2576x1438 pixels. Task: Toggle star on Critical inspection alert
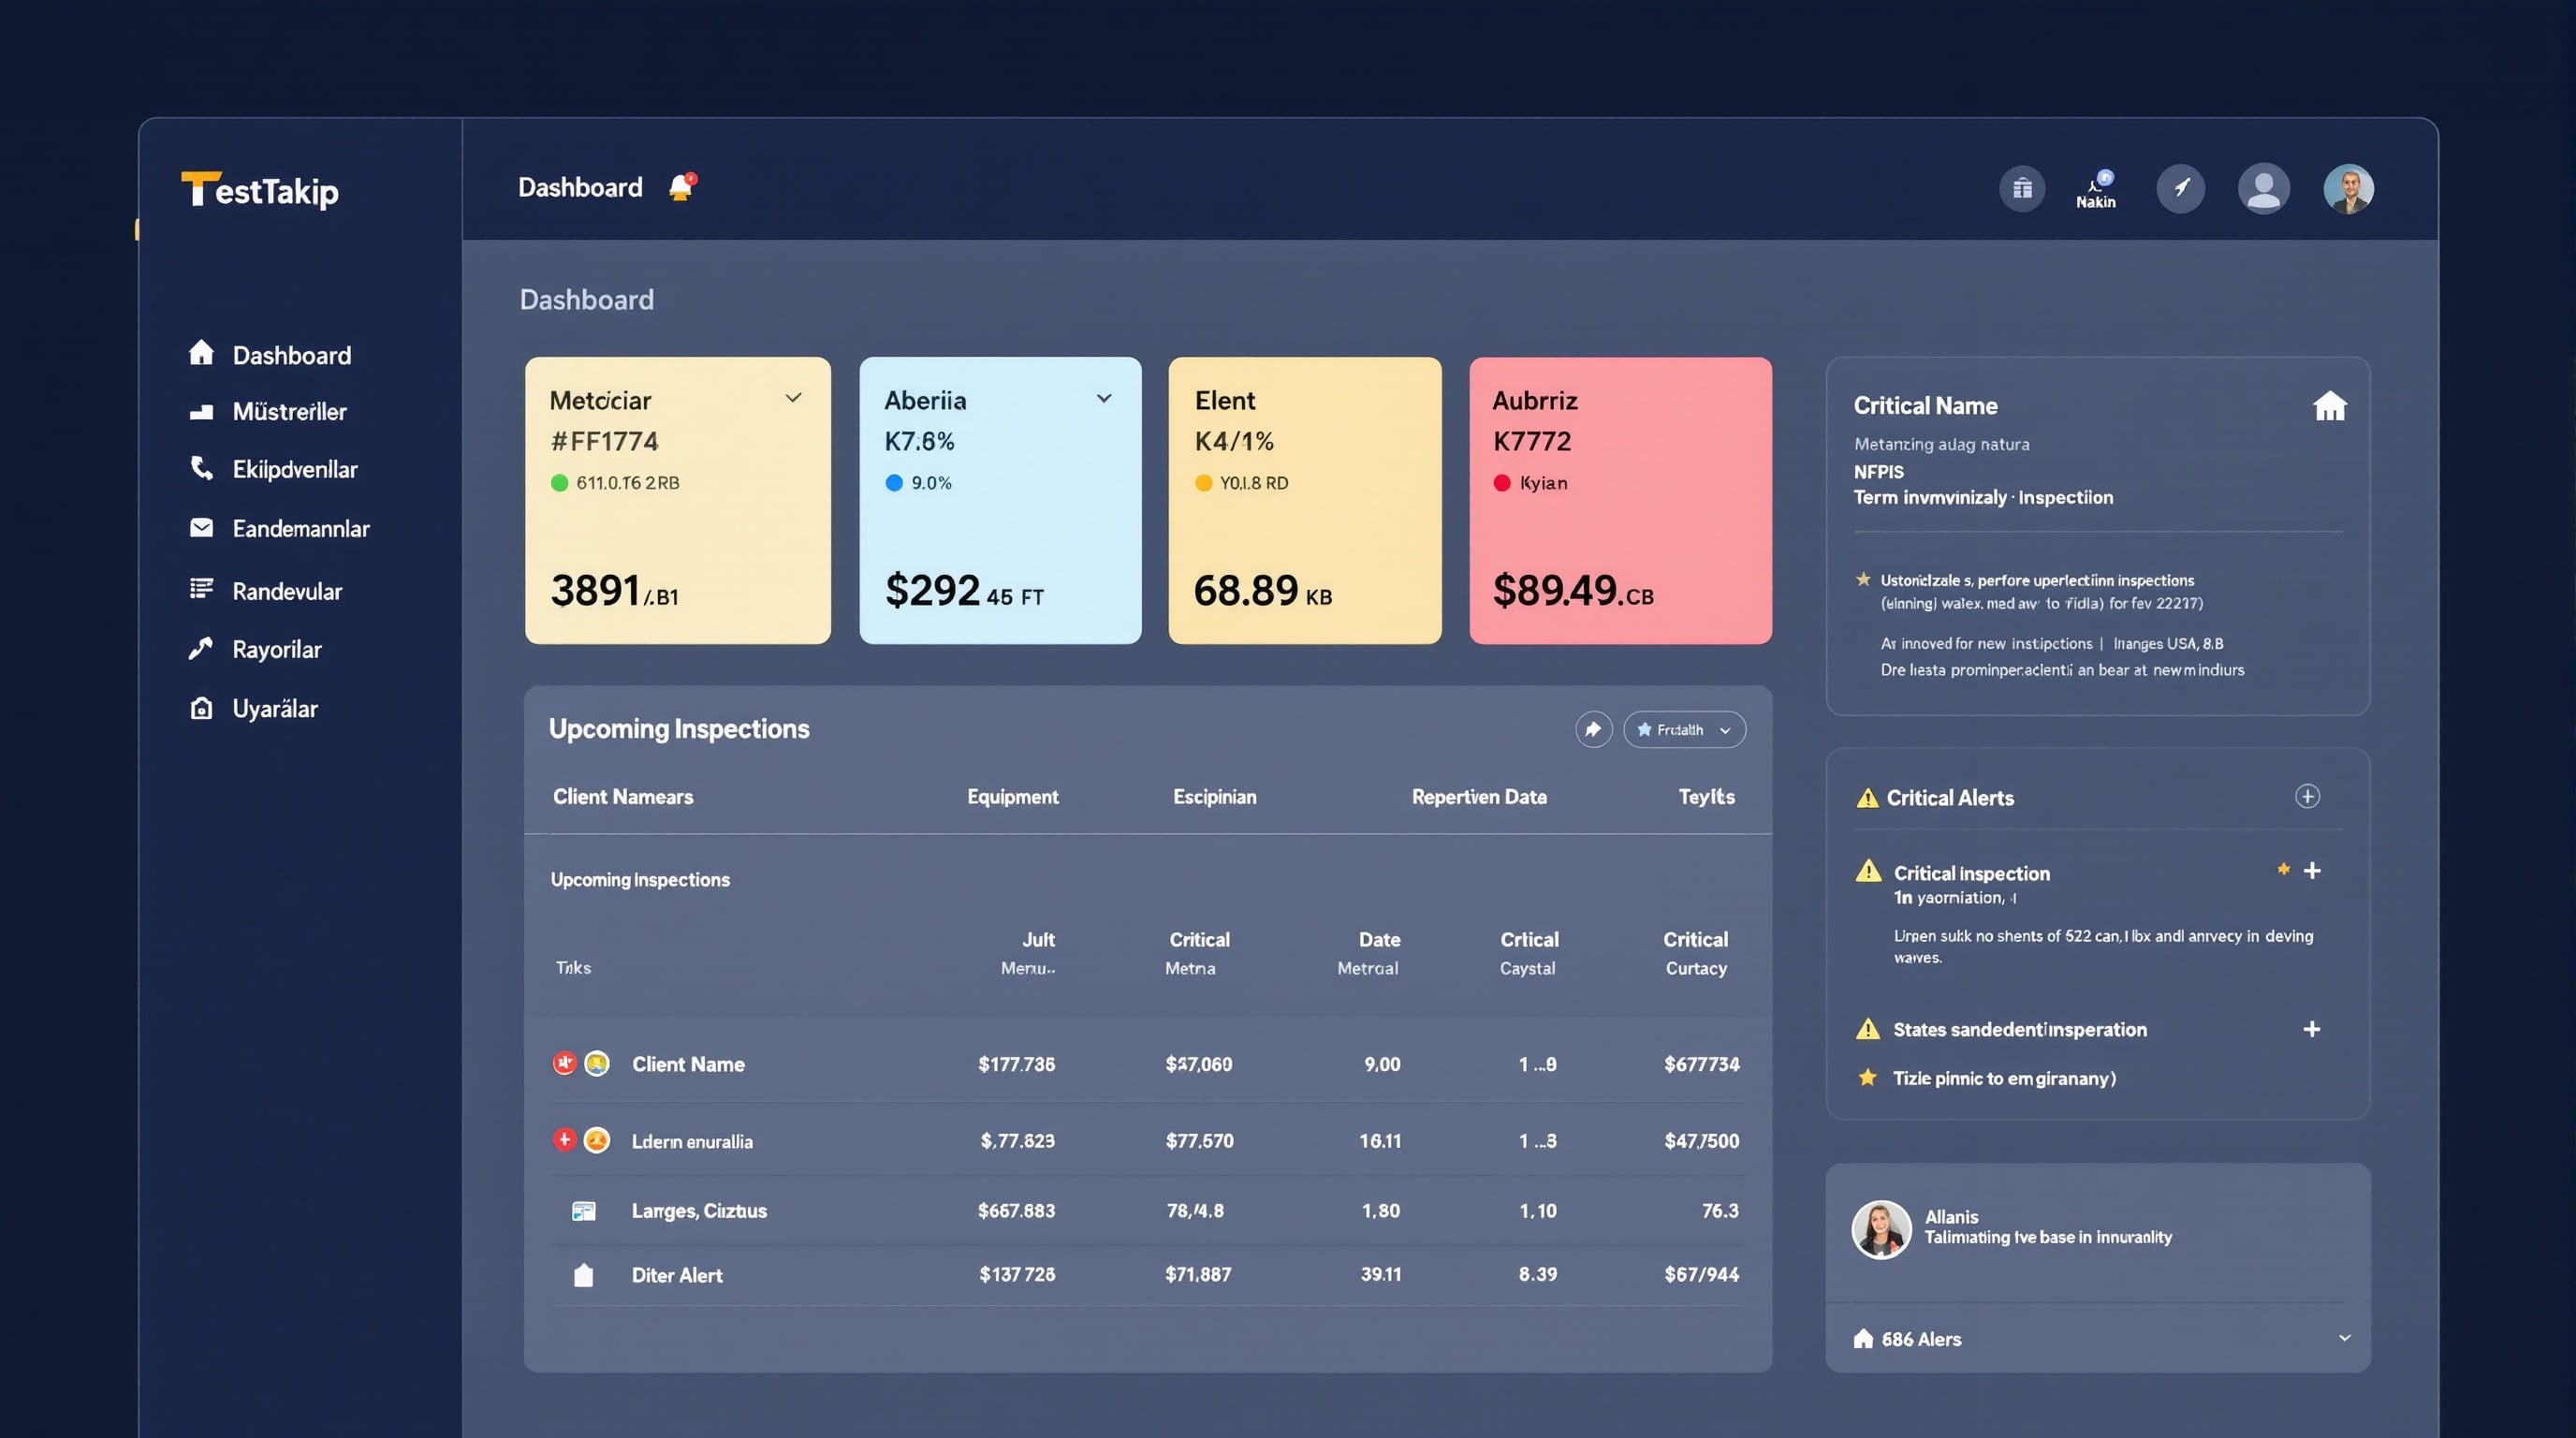click(2283, 869)
